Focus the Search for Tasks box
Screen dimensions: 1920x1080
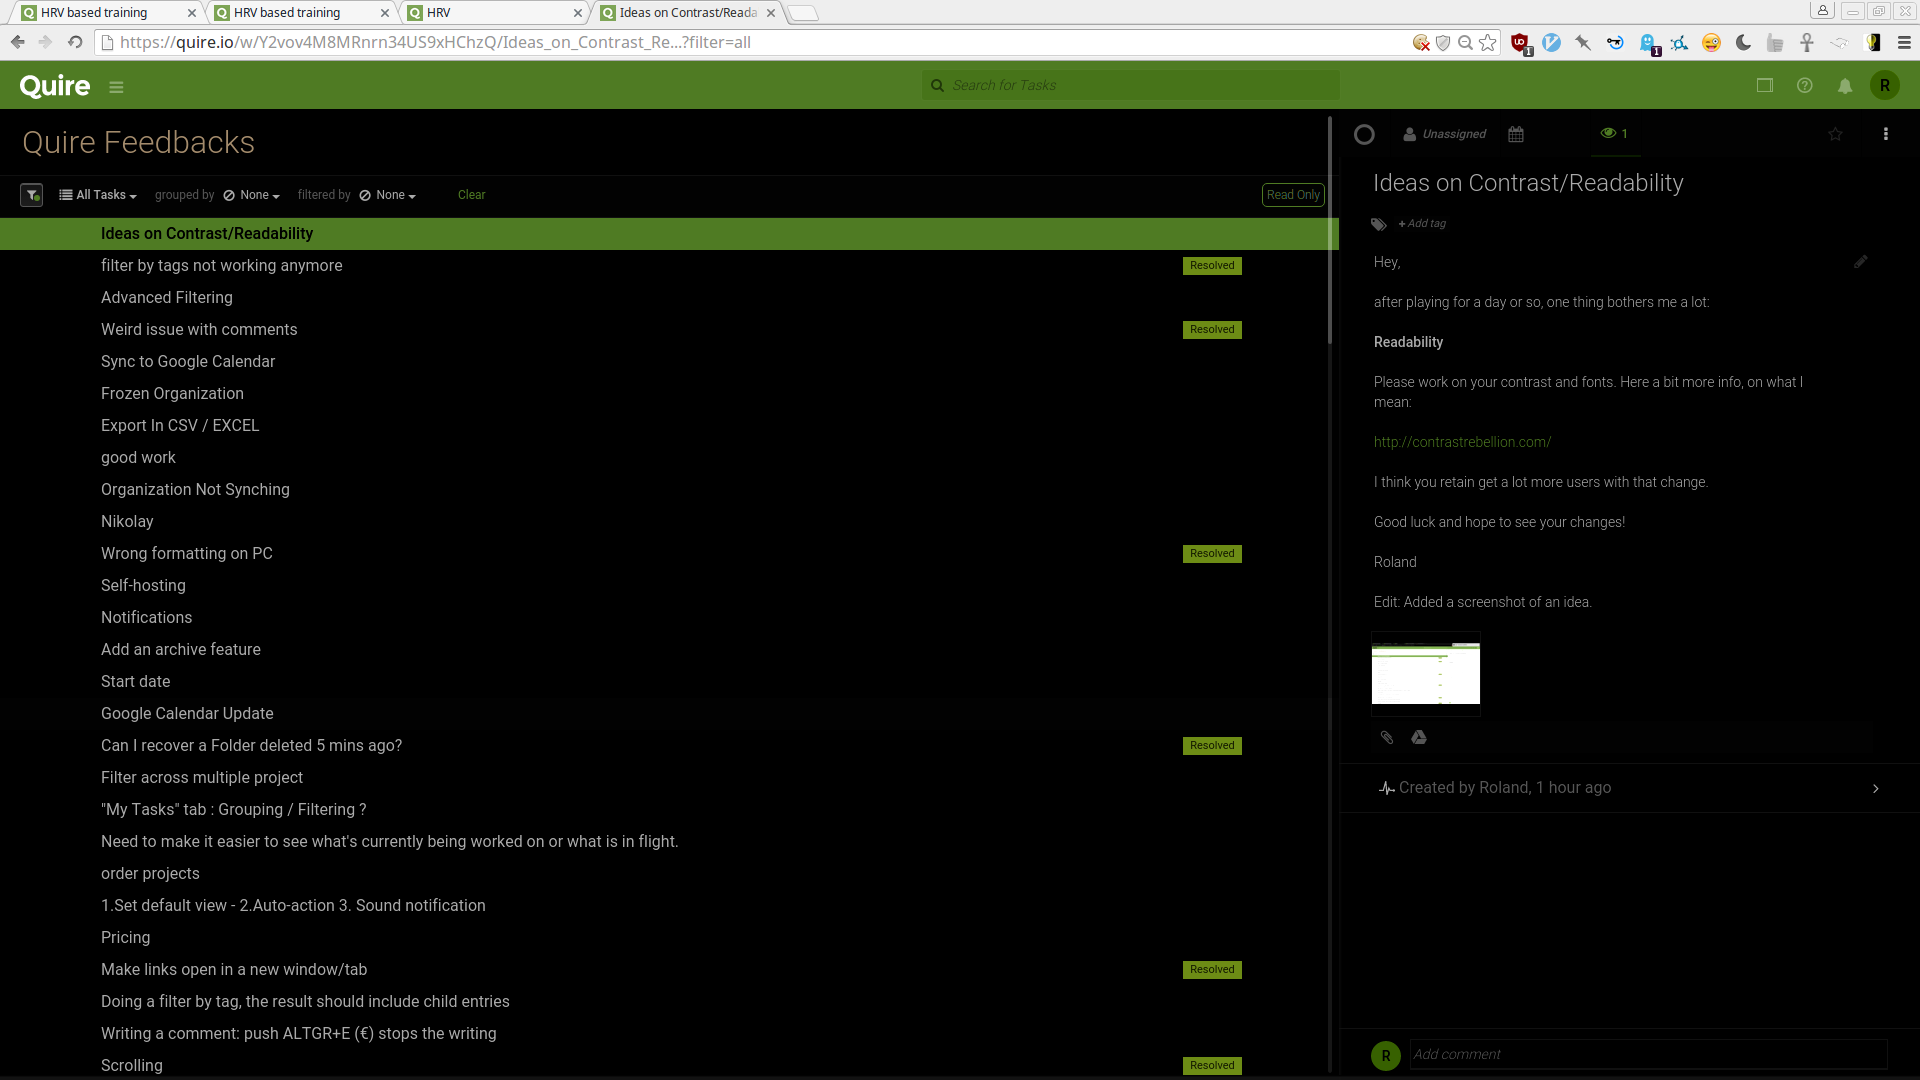(x=1130, y=85)
